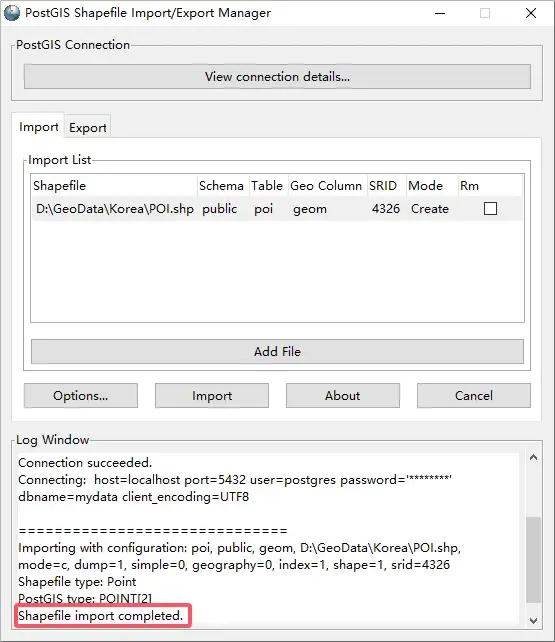Edit the SRID value 4326
The width and height of the screenshot is (555, 642).
[386, 209]
